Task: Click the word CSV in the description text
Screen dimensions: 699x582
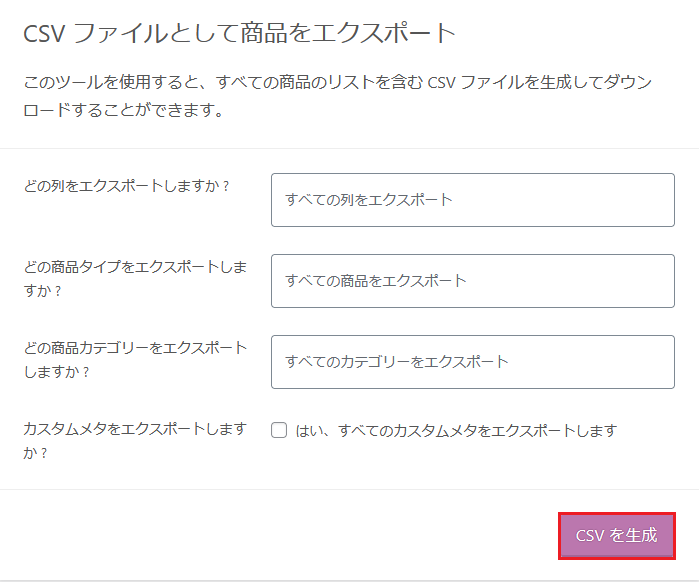Action: click(441, 83)
